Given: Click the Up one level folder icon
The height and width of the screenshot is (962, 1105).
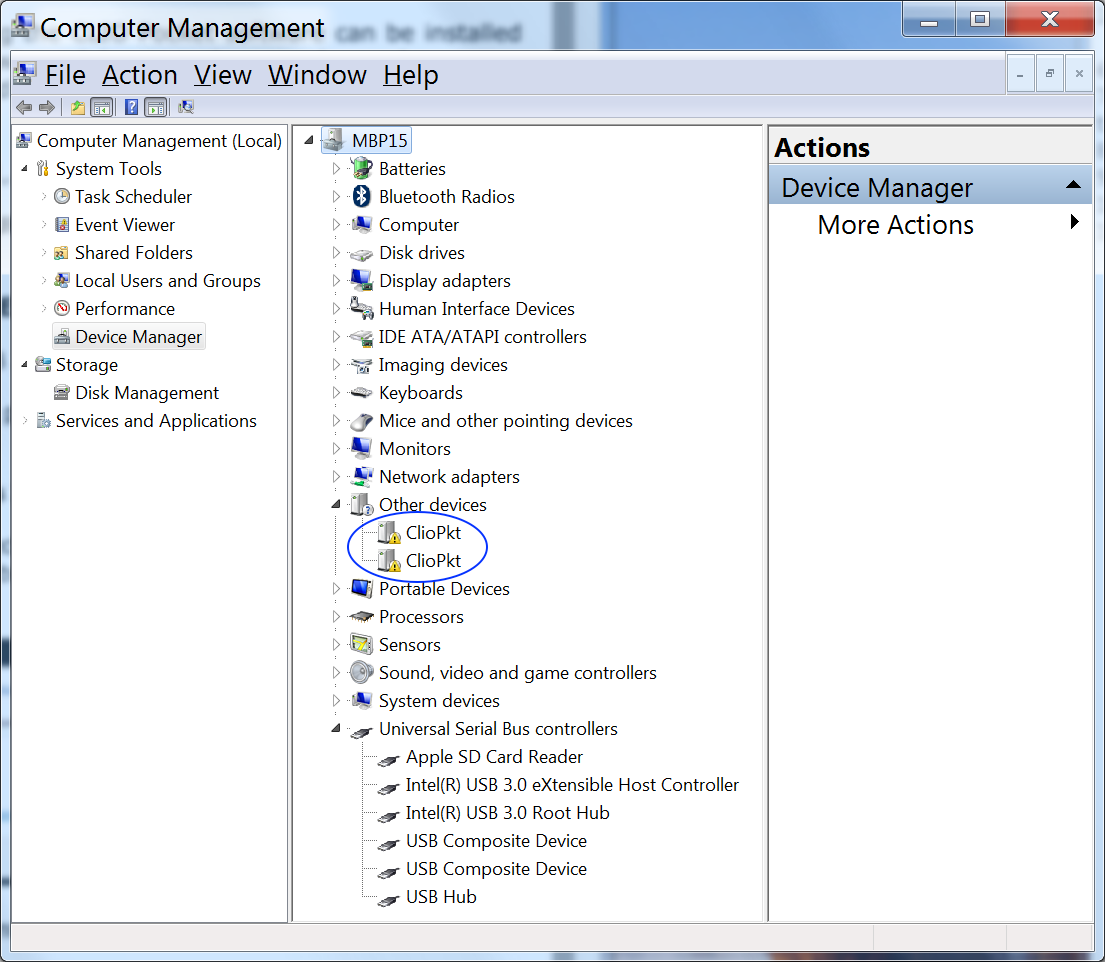Looking at the screenshot, I should point(78,107).
